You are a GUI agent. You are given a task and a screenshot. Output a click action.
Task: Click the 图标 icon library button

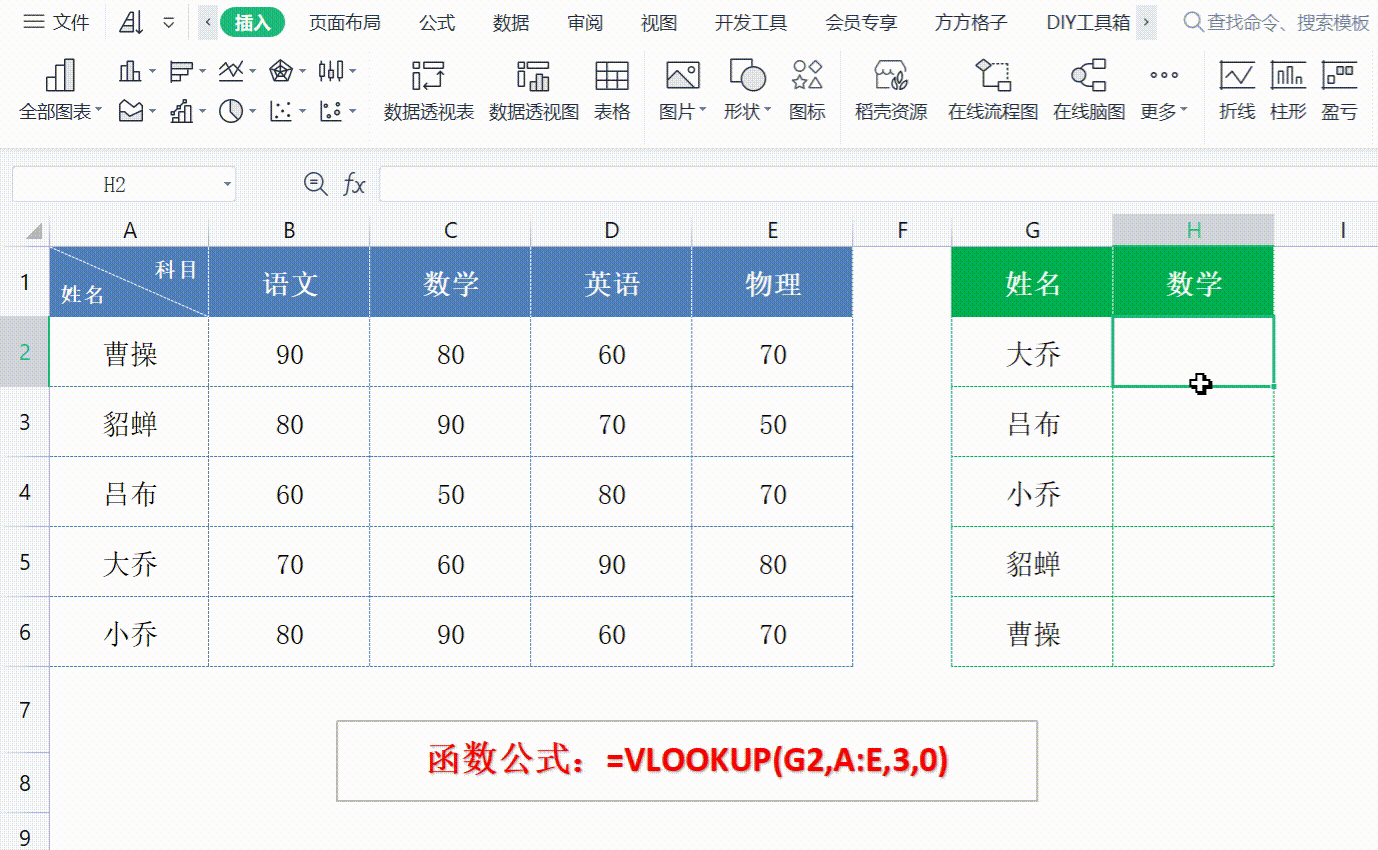[x=807, y=90]
